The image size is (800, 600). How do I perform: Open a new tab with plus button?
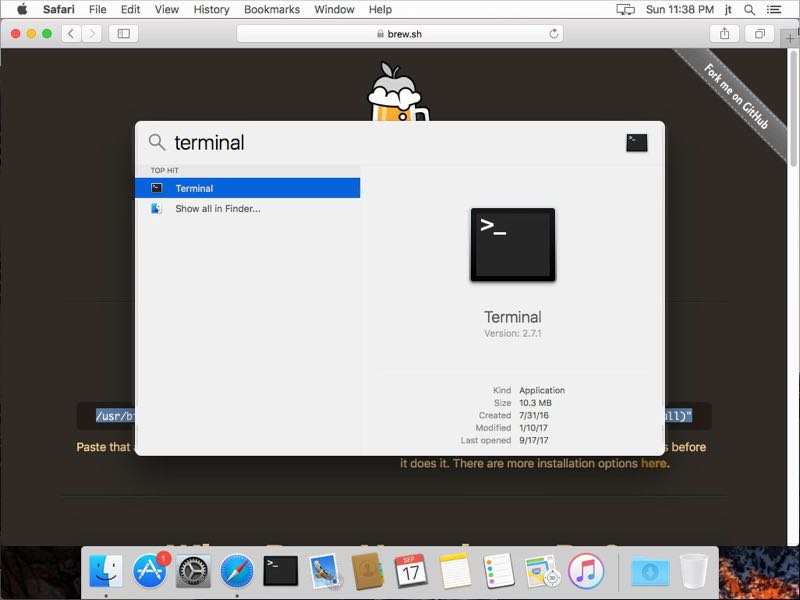(x=790, y=38)
